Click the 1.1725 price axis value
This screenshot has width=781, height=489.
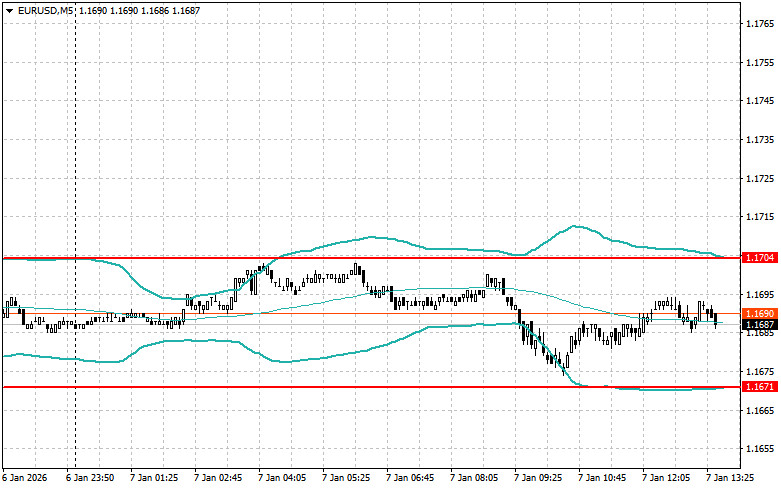coord(760,178)
